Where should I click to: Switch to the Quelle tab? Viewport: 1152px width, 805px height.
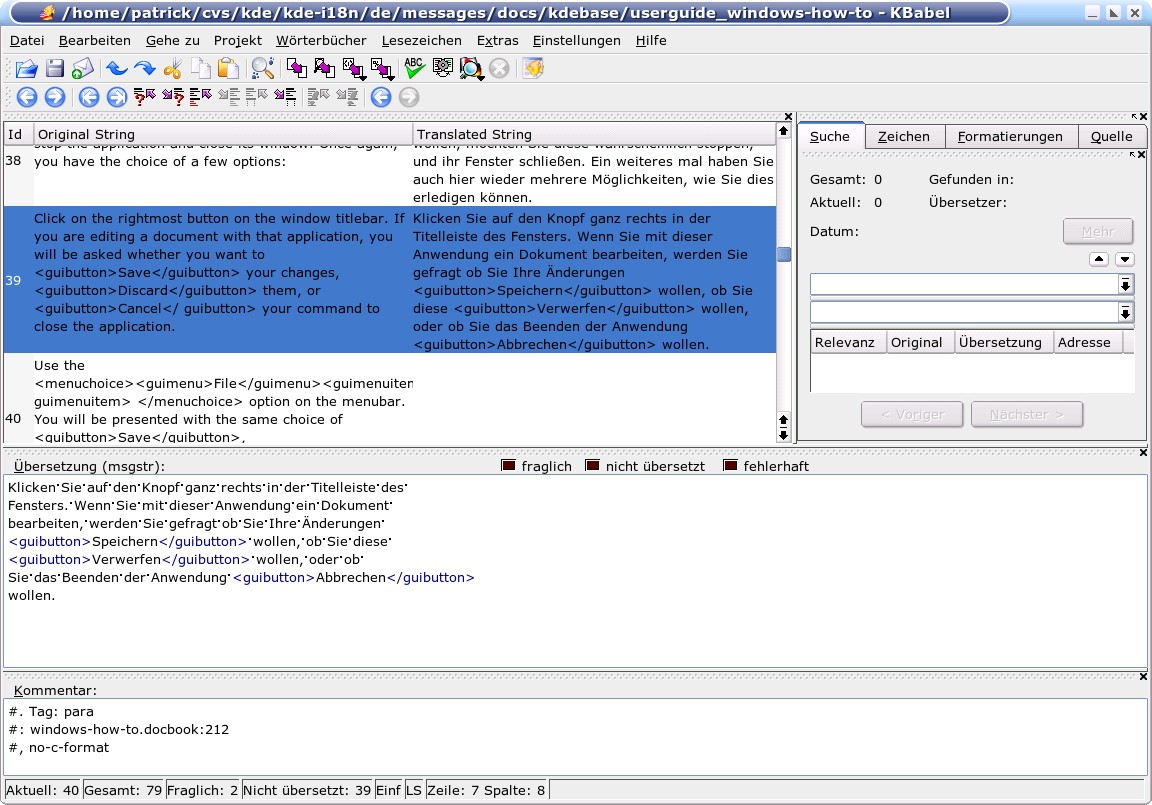[1112, 137]
